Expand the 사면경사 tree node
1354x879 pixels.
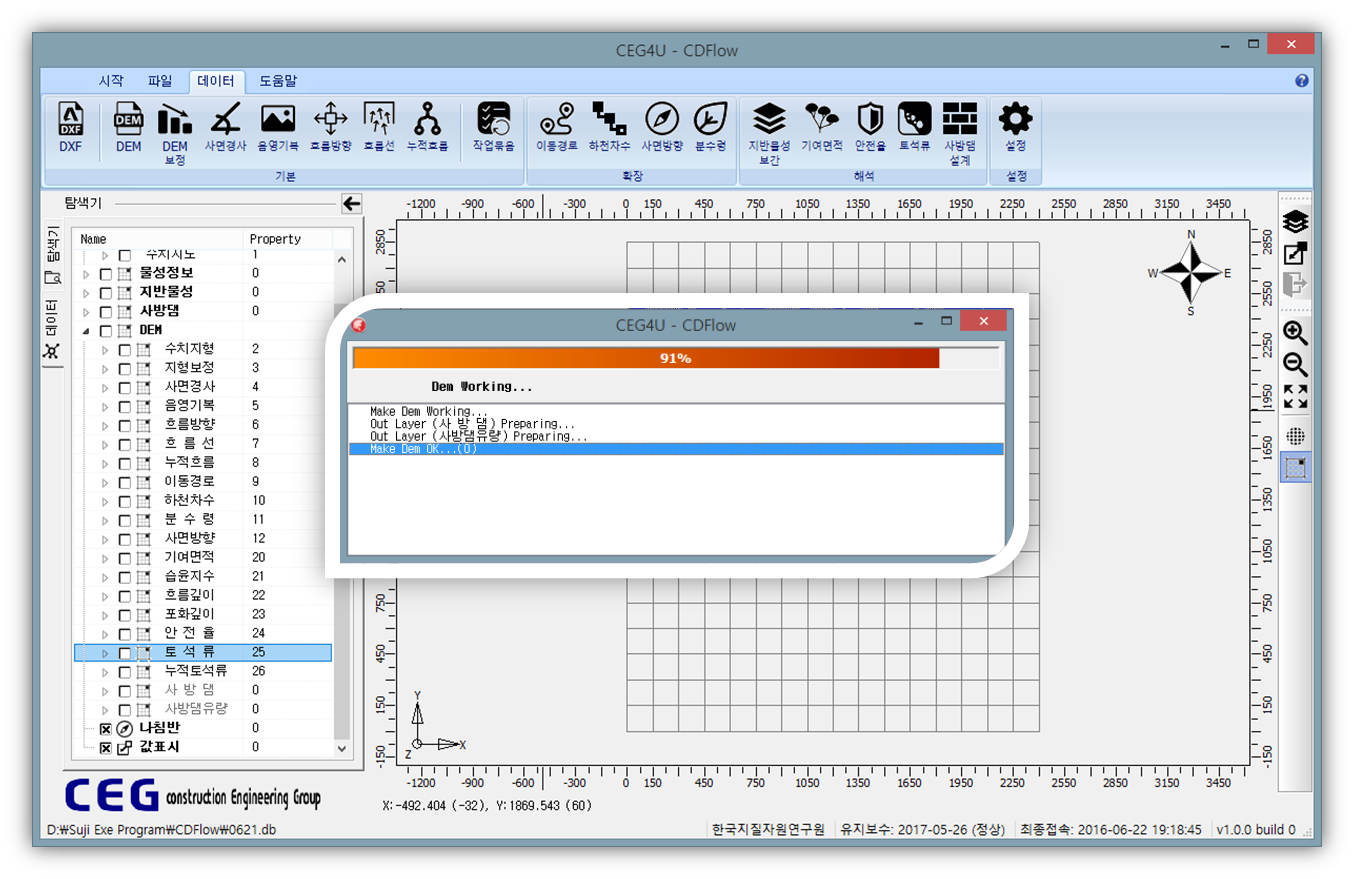(105, 388)
